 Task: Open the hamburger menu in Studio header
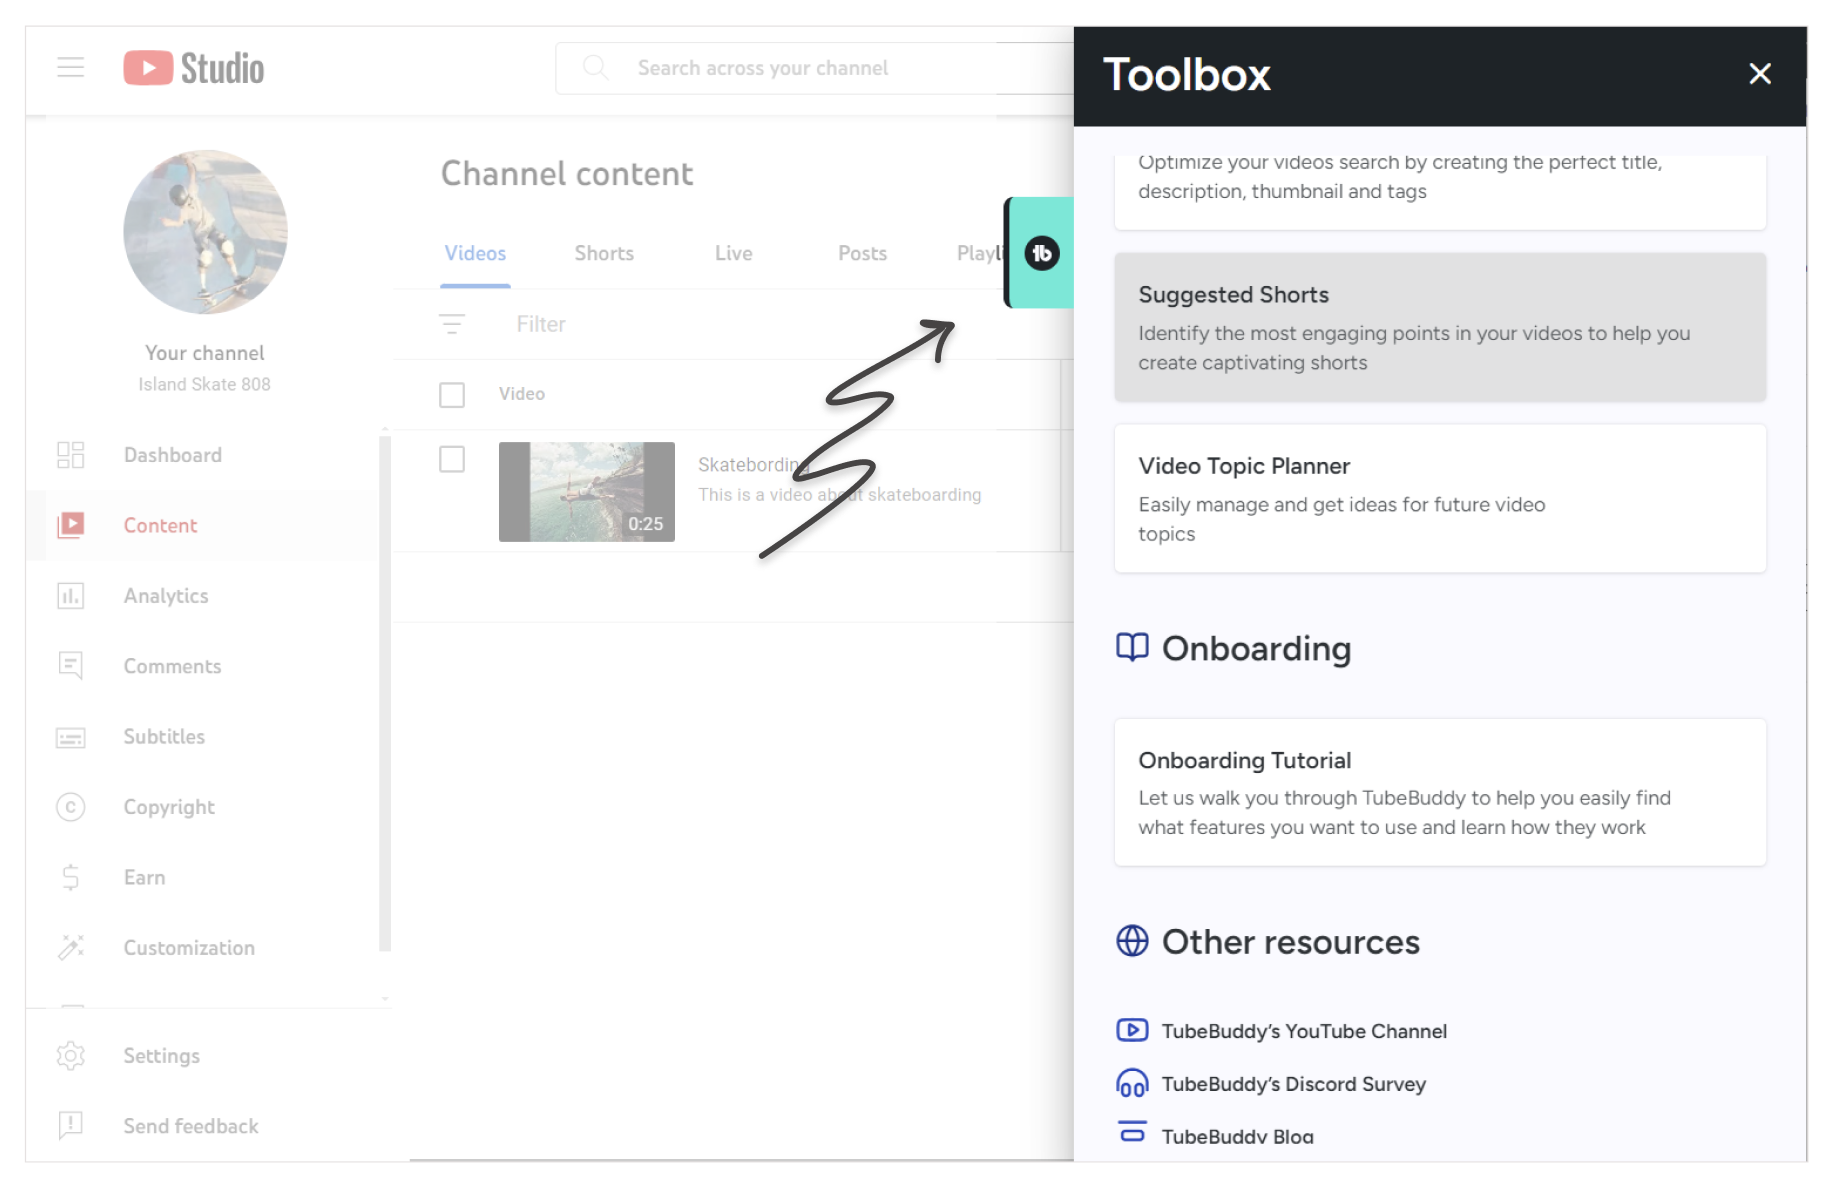pyautogui.click(x=70, y=68)
